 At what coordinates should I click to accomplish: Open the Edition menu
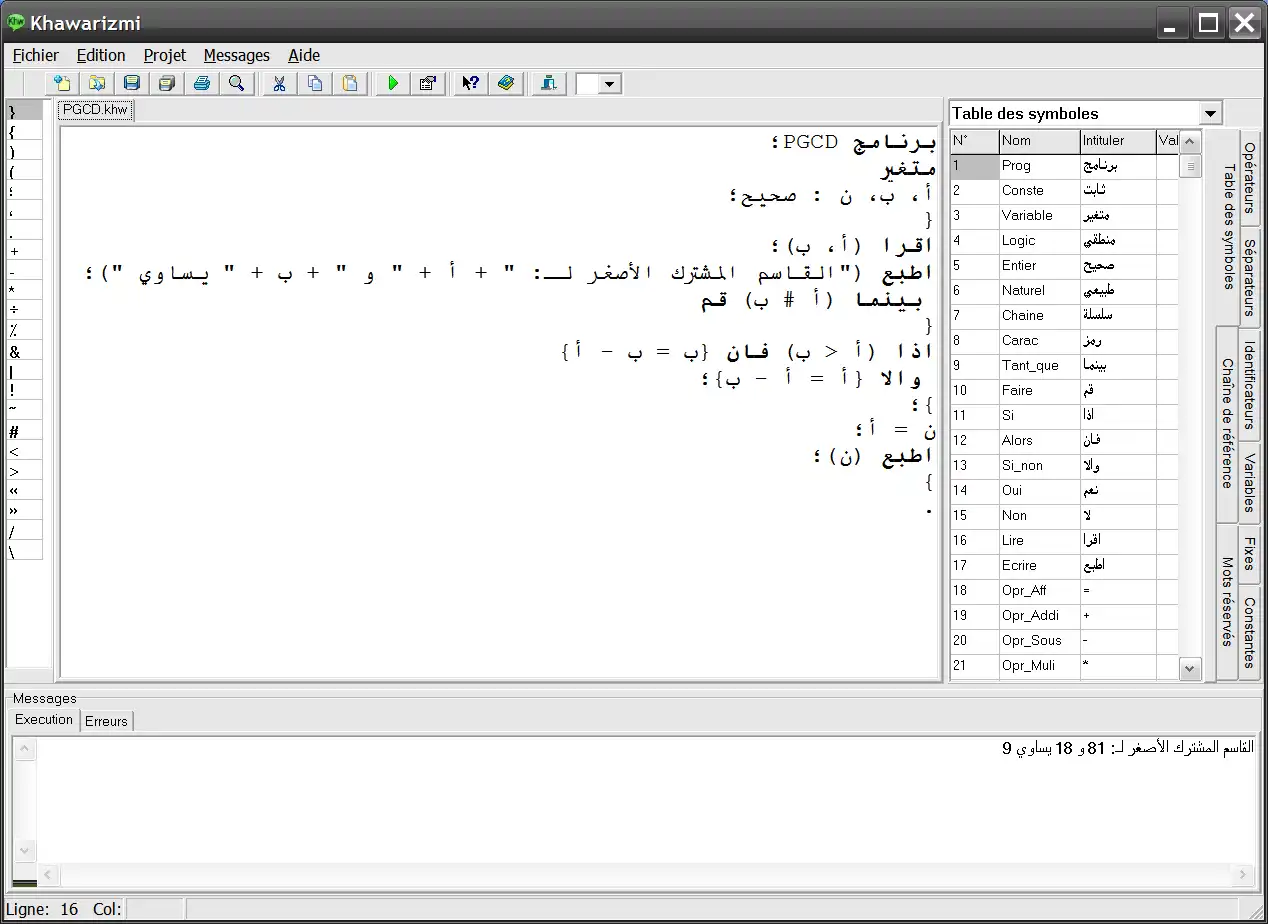101,55
